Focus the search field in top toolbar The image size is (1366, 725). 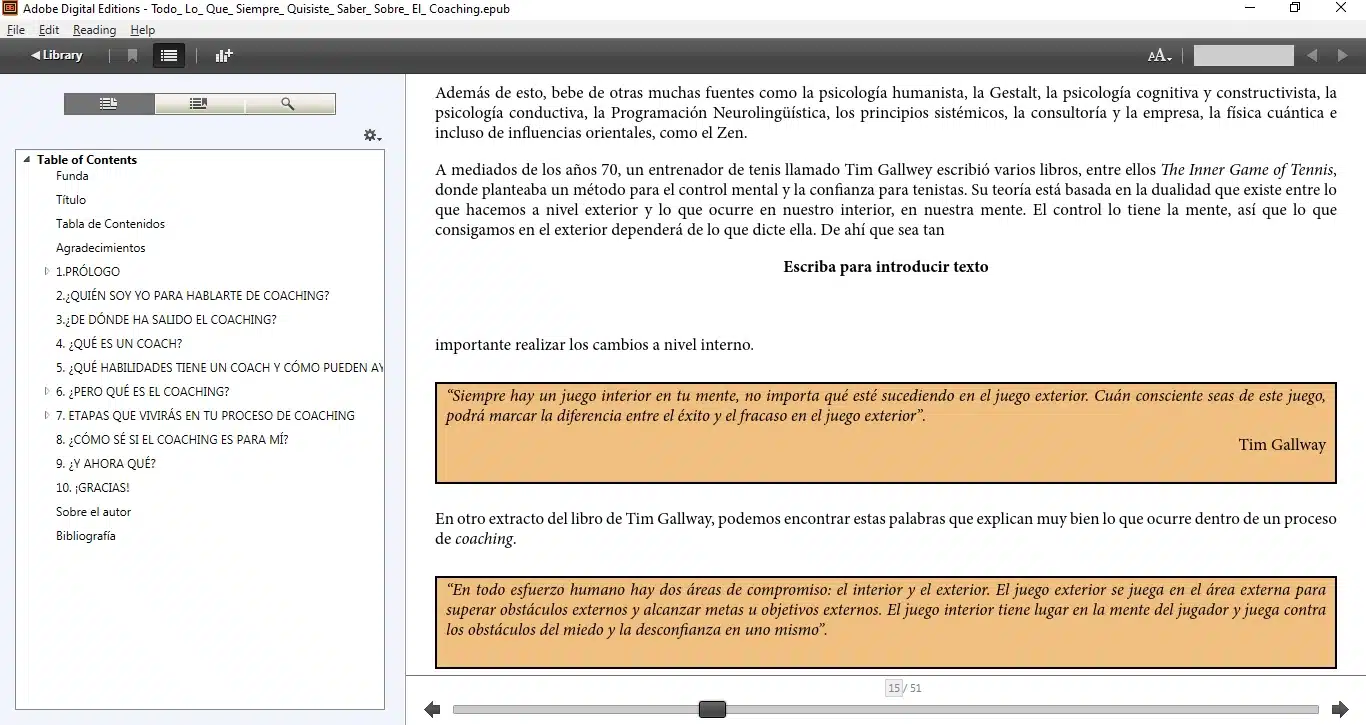coord(1244,56)
